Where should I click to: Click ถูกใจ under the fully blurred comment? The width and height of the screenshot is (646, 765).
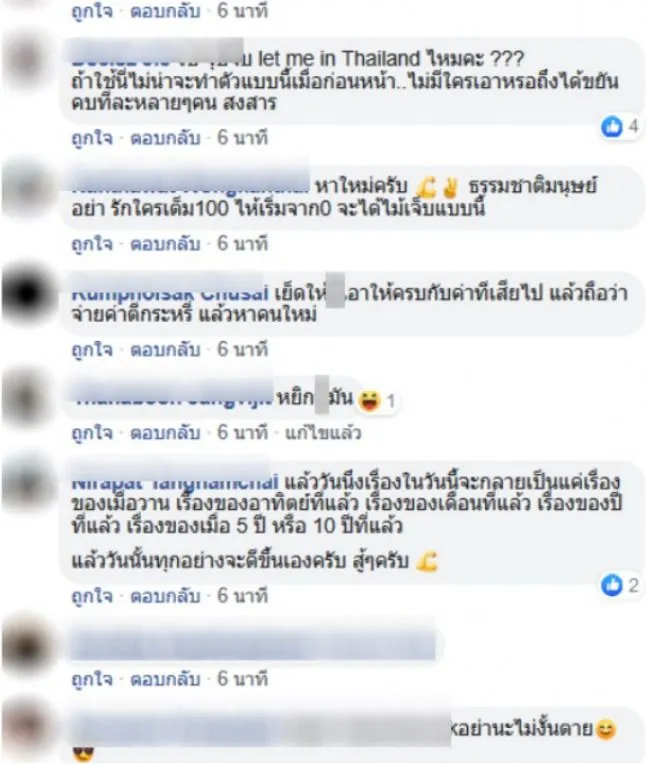click(x=92, y=679)
